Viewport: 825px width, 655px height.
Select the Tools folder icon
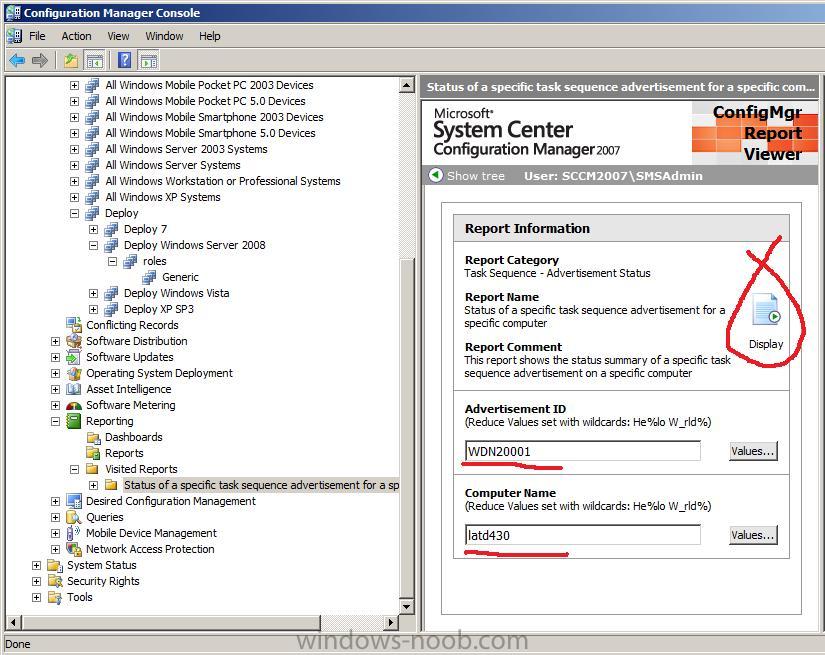(x=55, y=597)
